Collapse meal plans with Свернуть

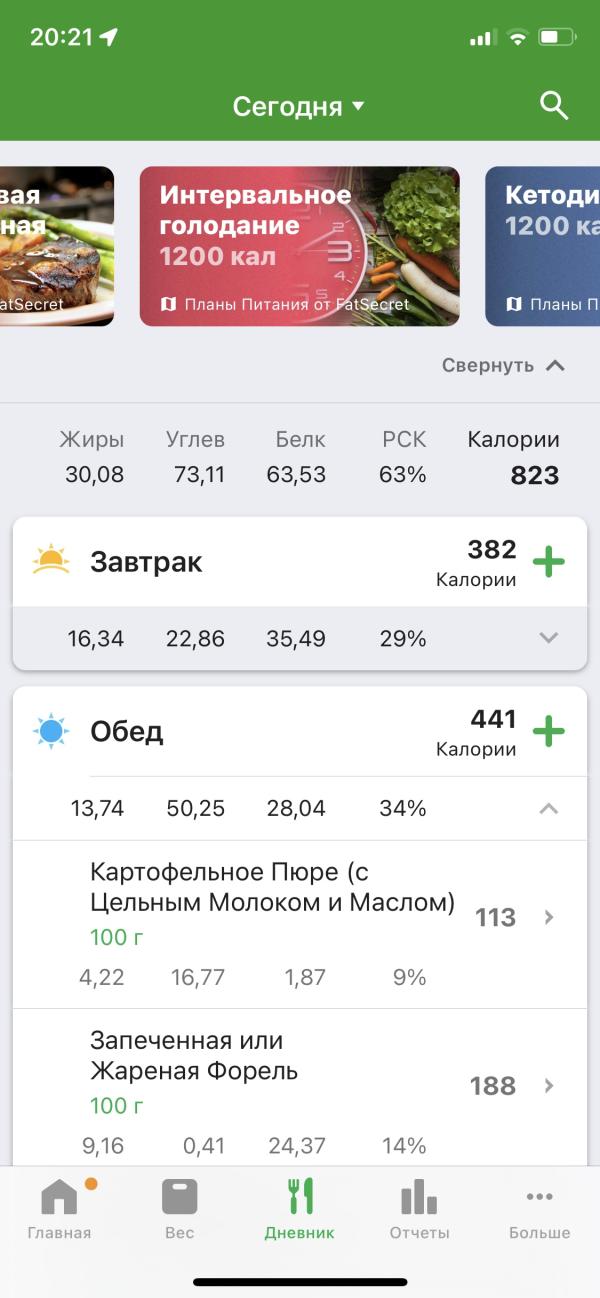pyautogui.click(x=504, y=365)
